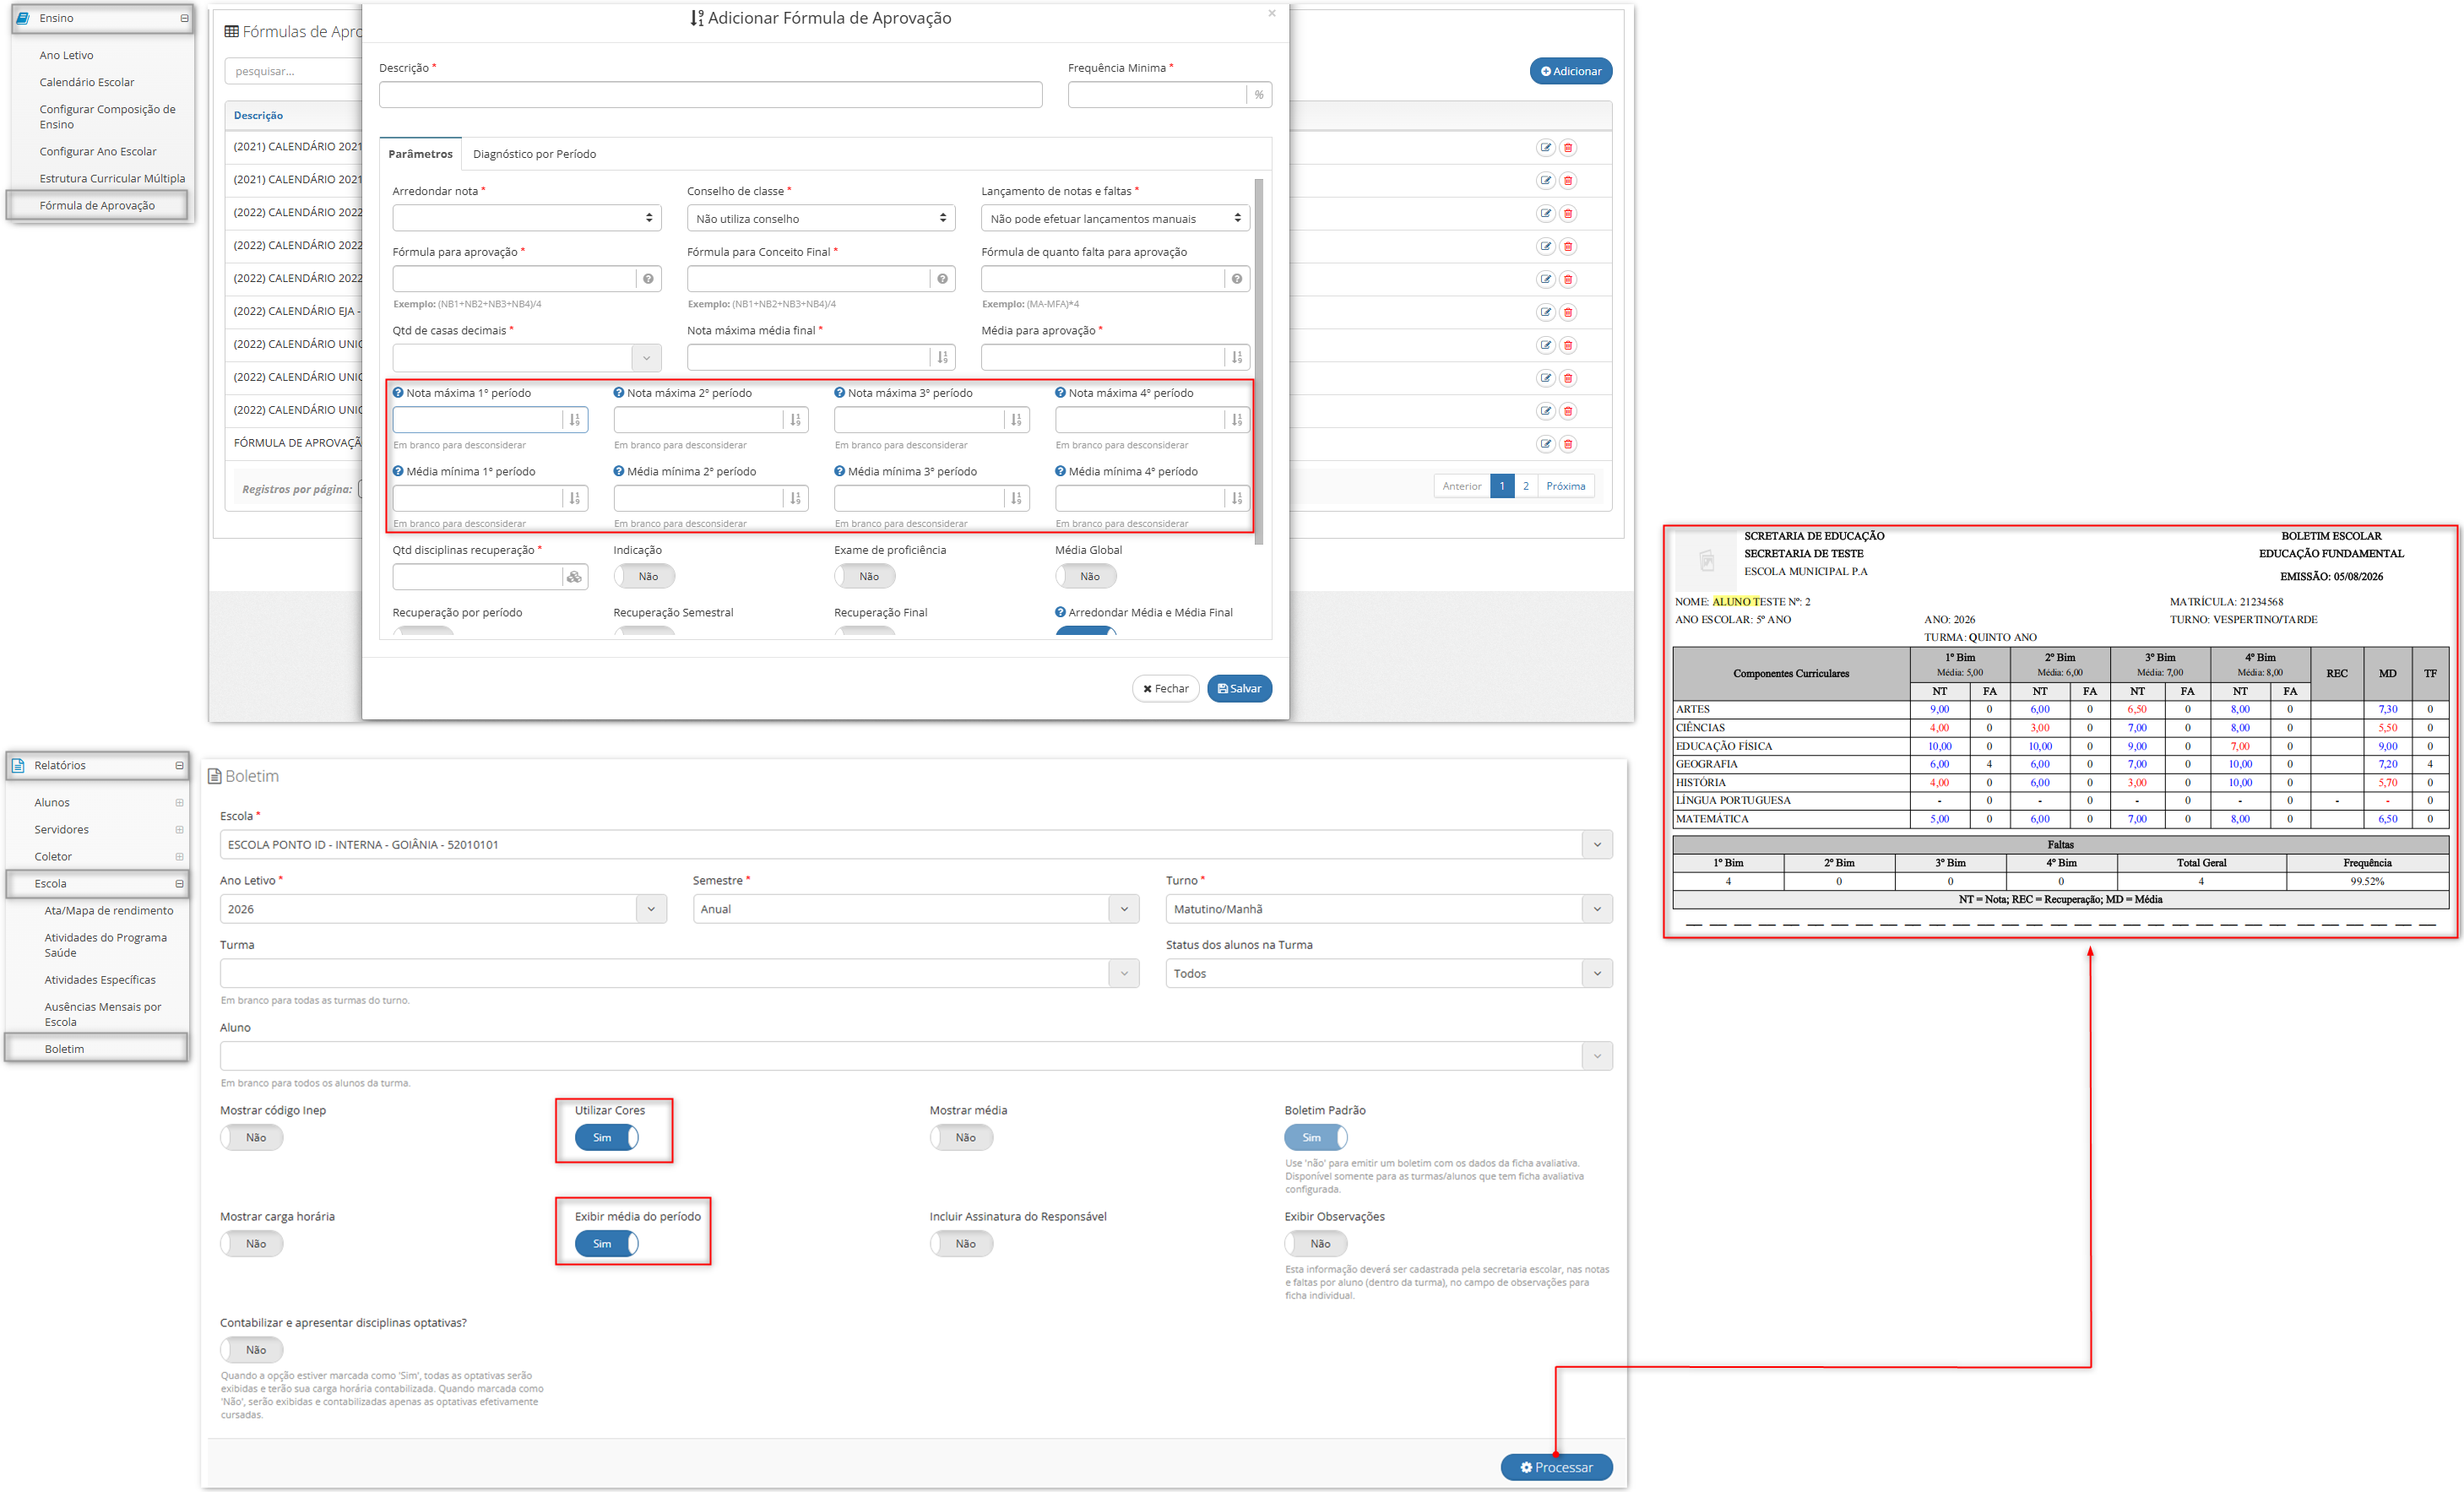
Task: Switch to Diagnóstico por Período tab
Action: [x=534, y=154]
